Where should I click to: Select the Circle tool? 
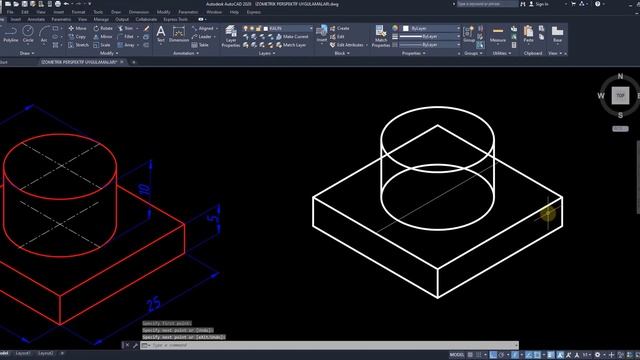click(28, 34)
